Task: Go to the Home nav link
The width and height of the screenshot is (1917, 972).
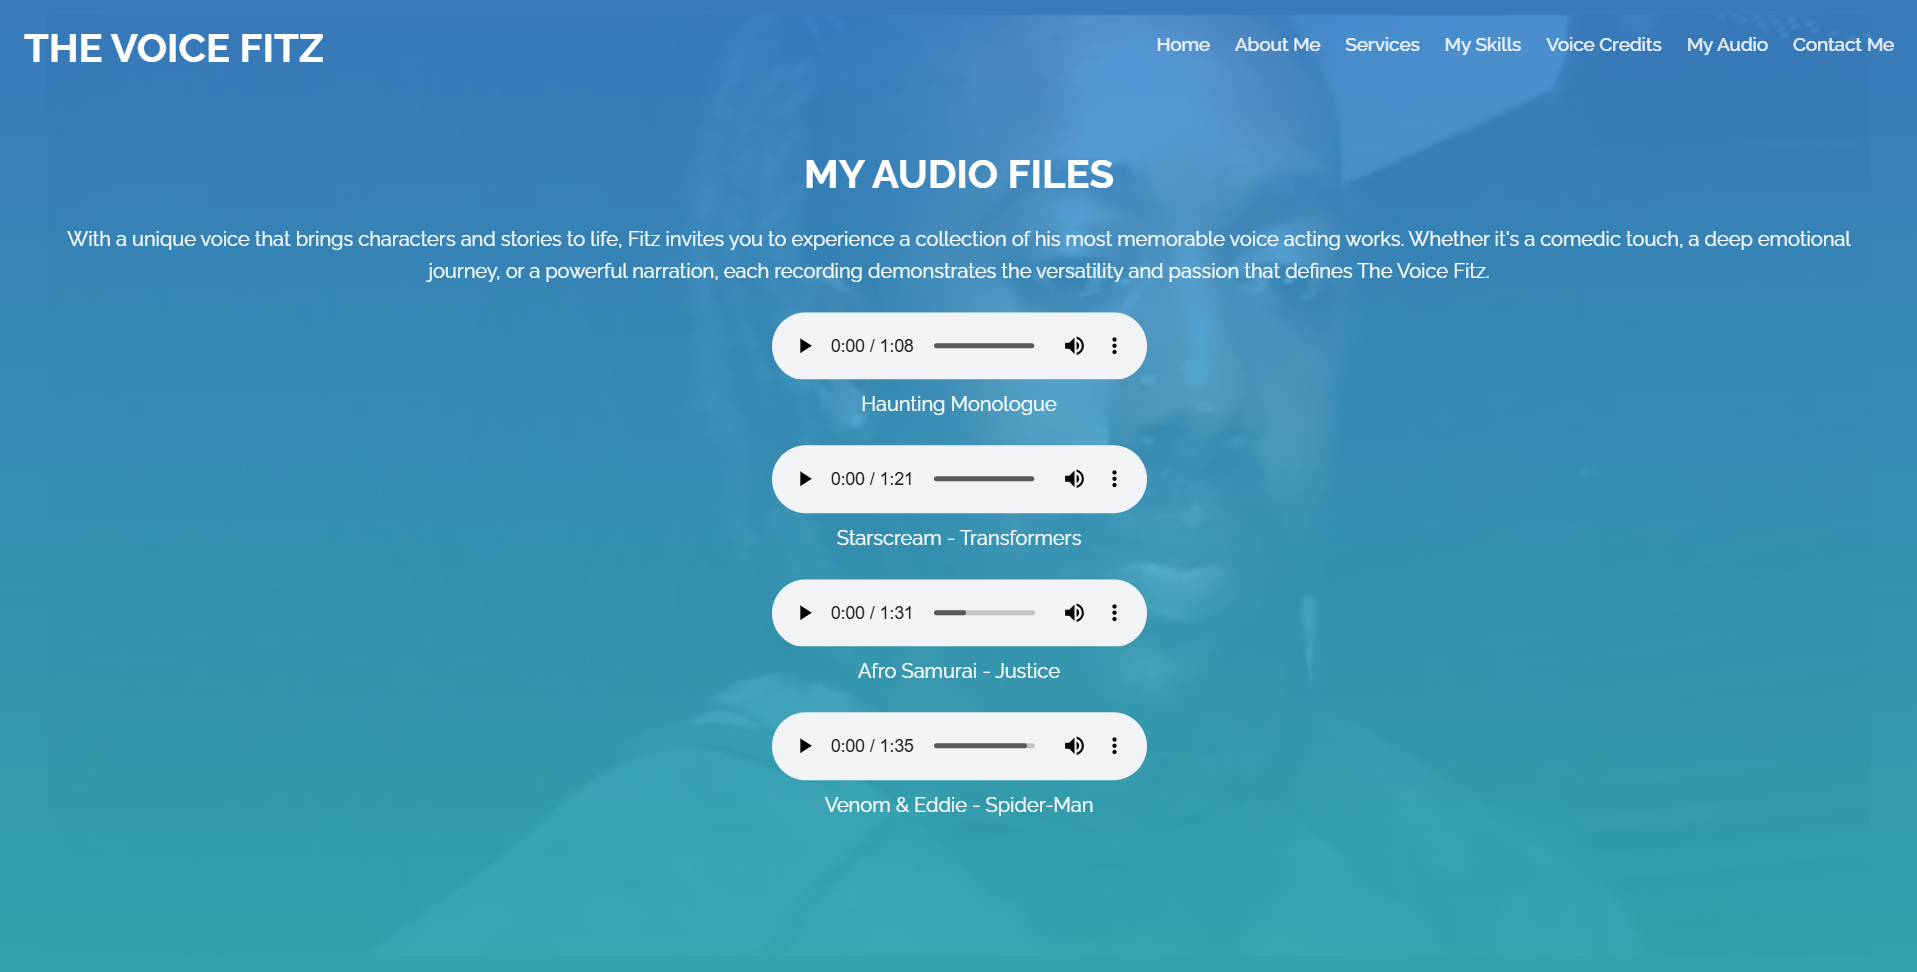Action: pos(1183,45)
